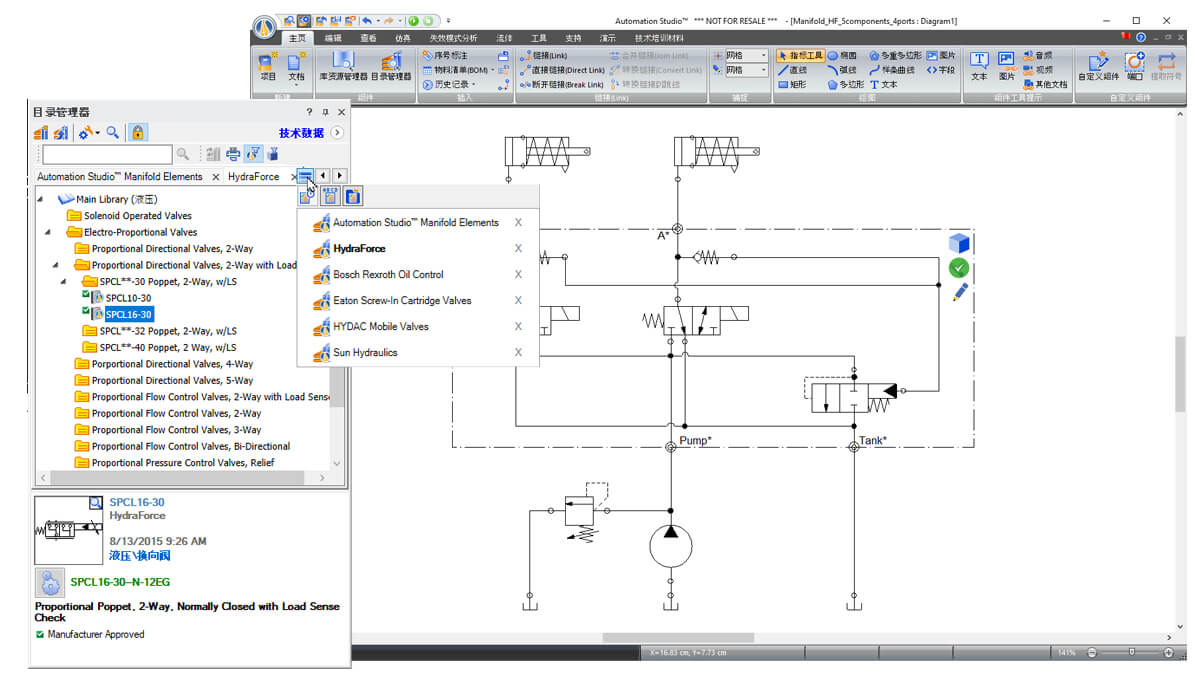Click the 视频 video item

(x=1037, y=70)
